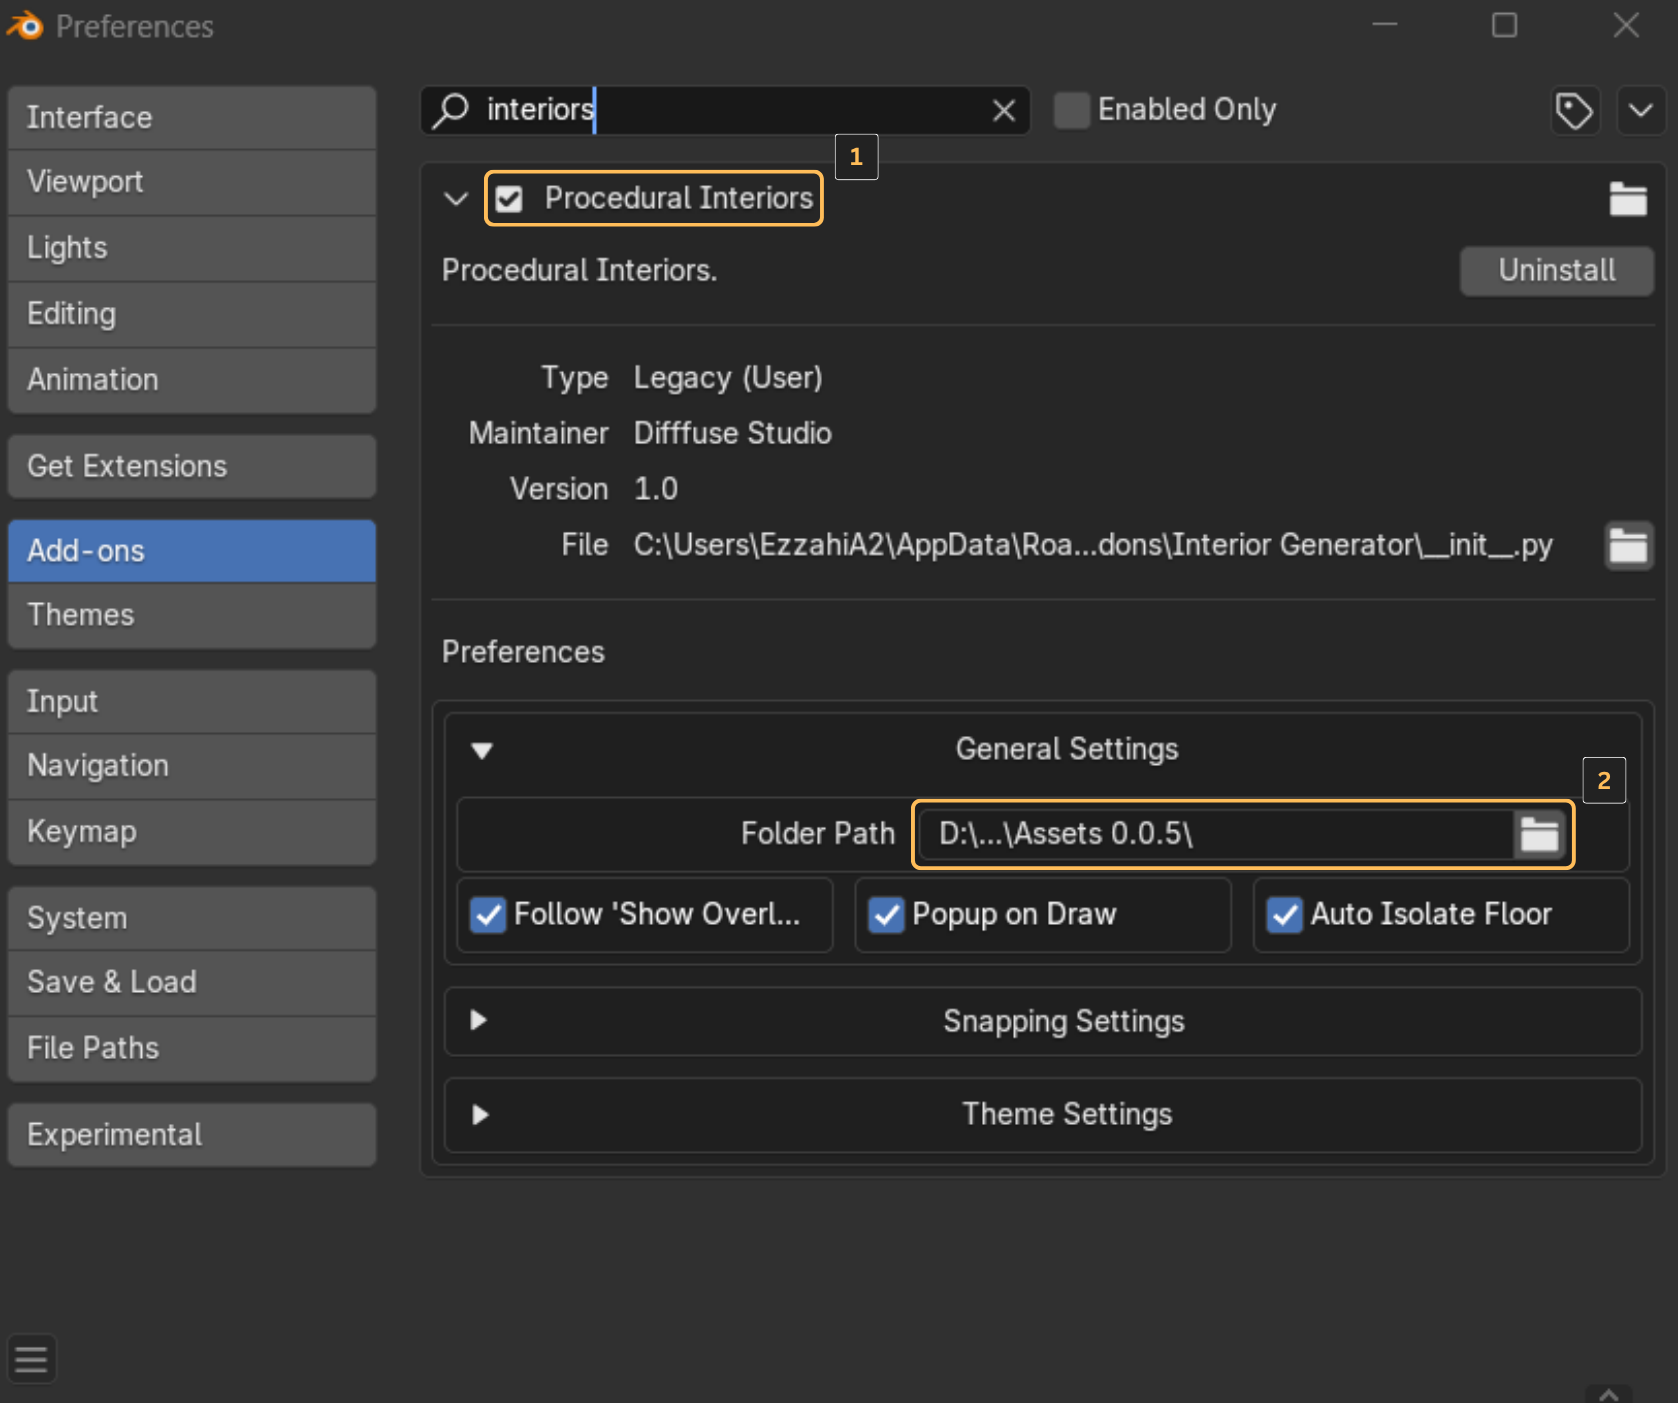Close the Preferences window
Viewport: 1678px width, 1404px height.
click(x=1626, y=25)
